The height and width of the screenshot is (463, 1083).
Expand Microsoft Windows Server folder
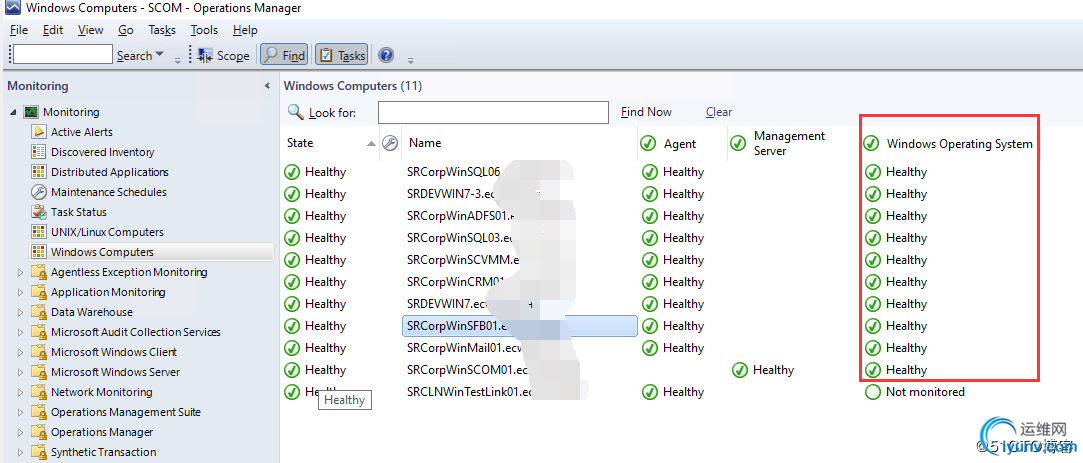20,372
